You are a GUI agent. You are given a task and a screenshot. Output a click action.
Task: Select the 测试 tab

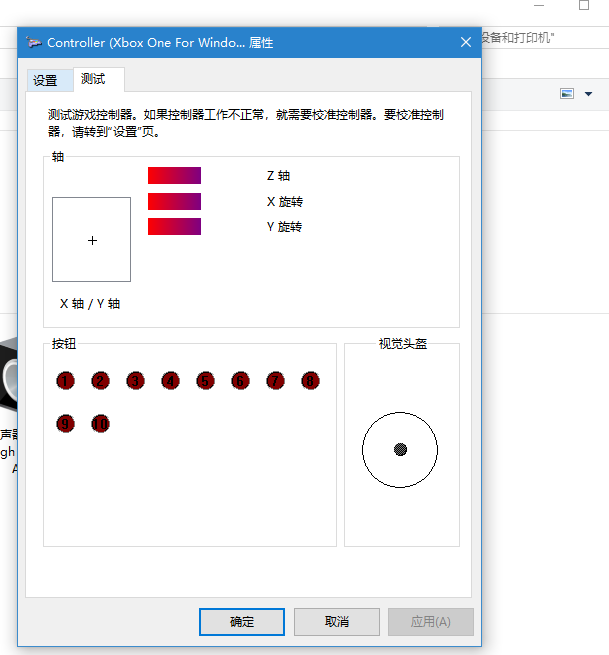[99, 79]
